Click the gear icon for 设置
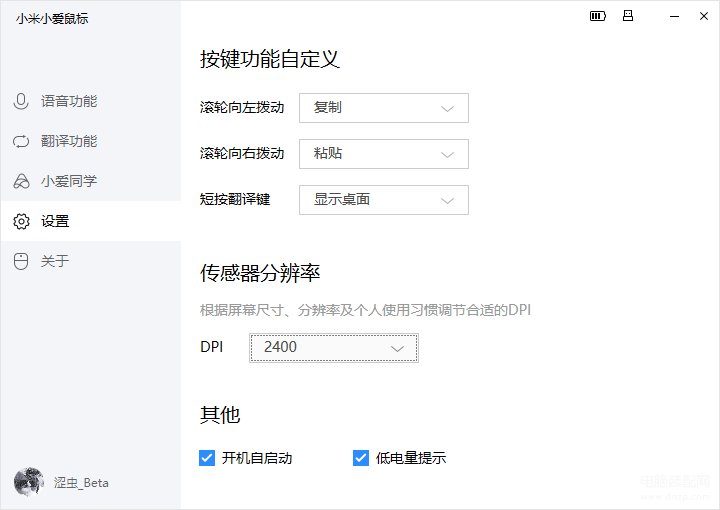 (21, 221)
